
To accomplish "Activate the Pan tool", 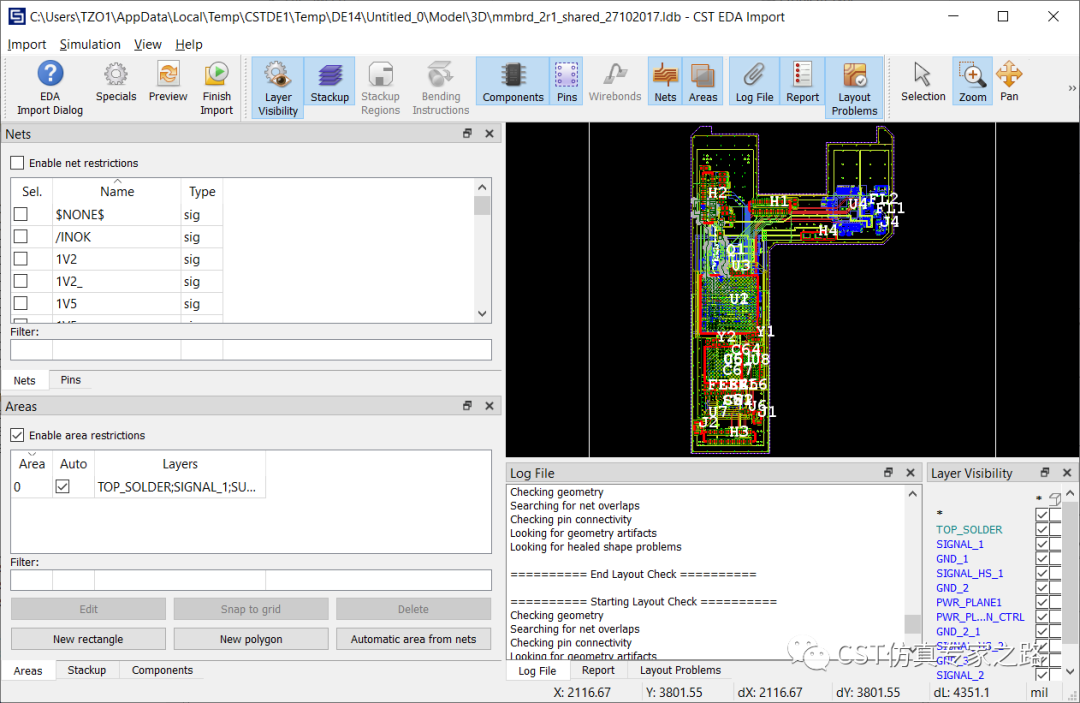I will pos(1009,83).
